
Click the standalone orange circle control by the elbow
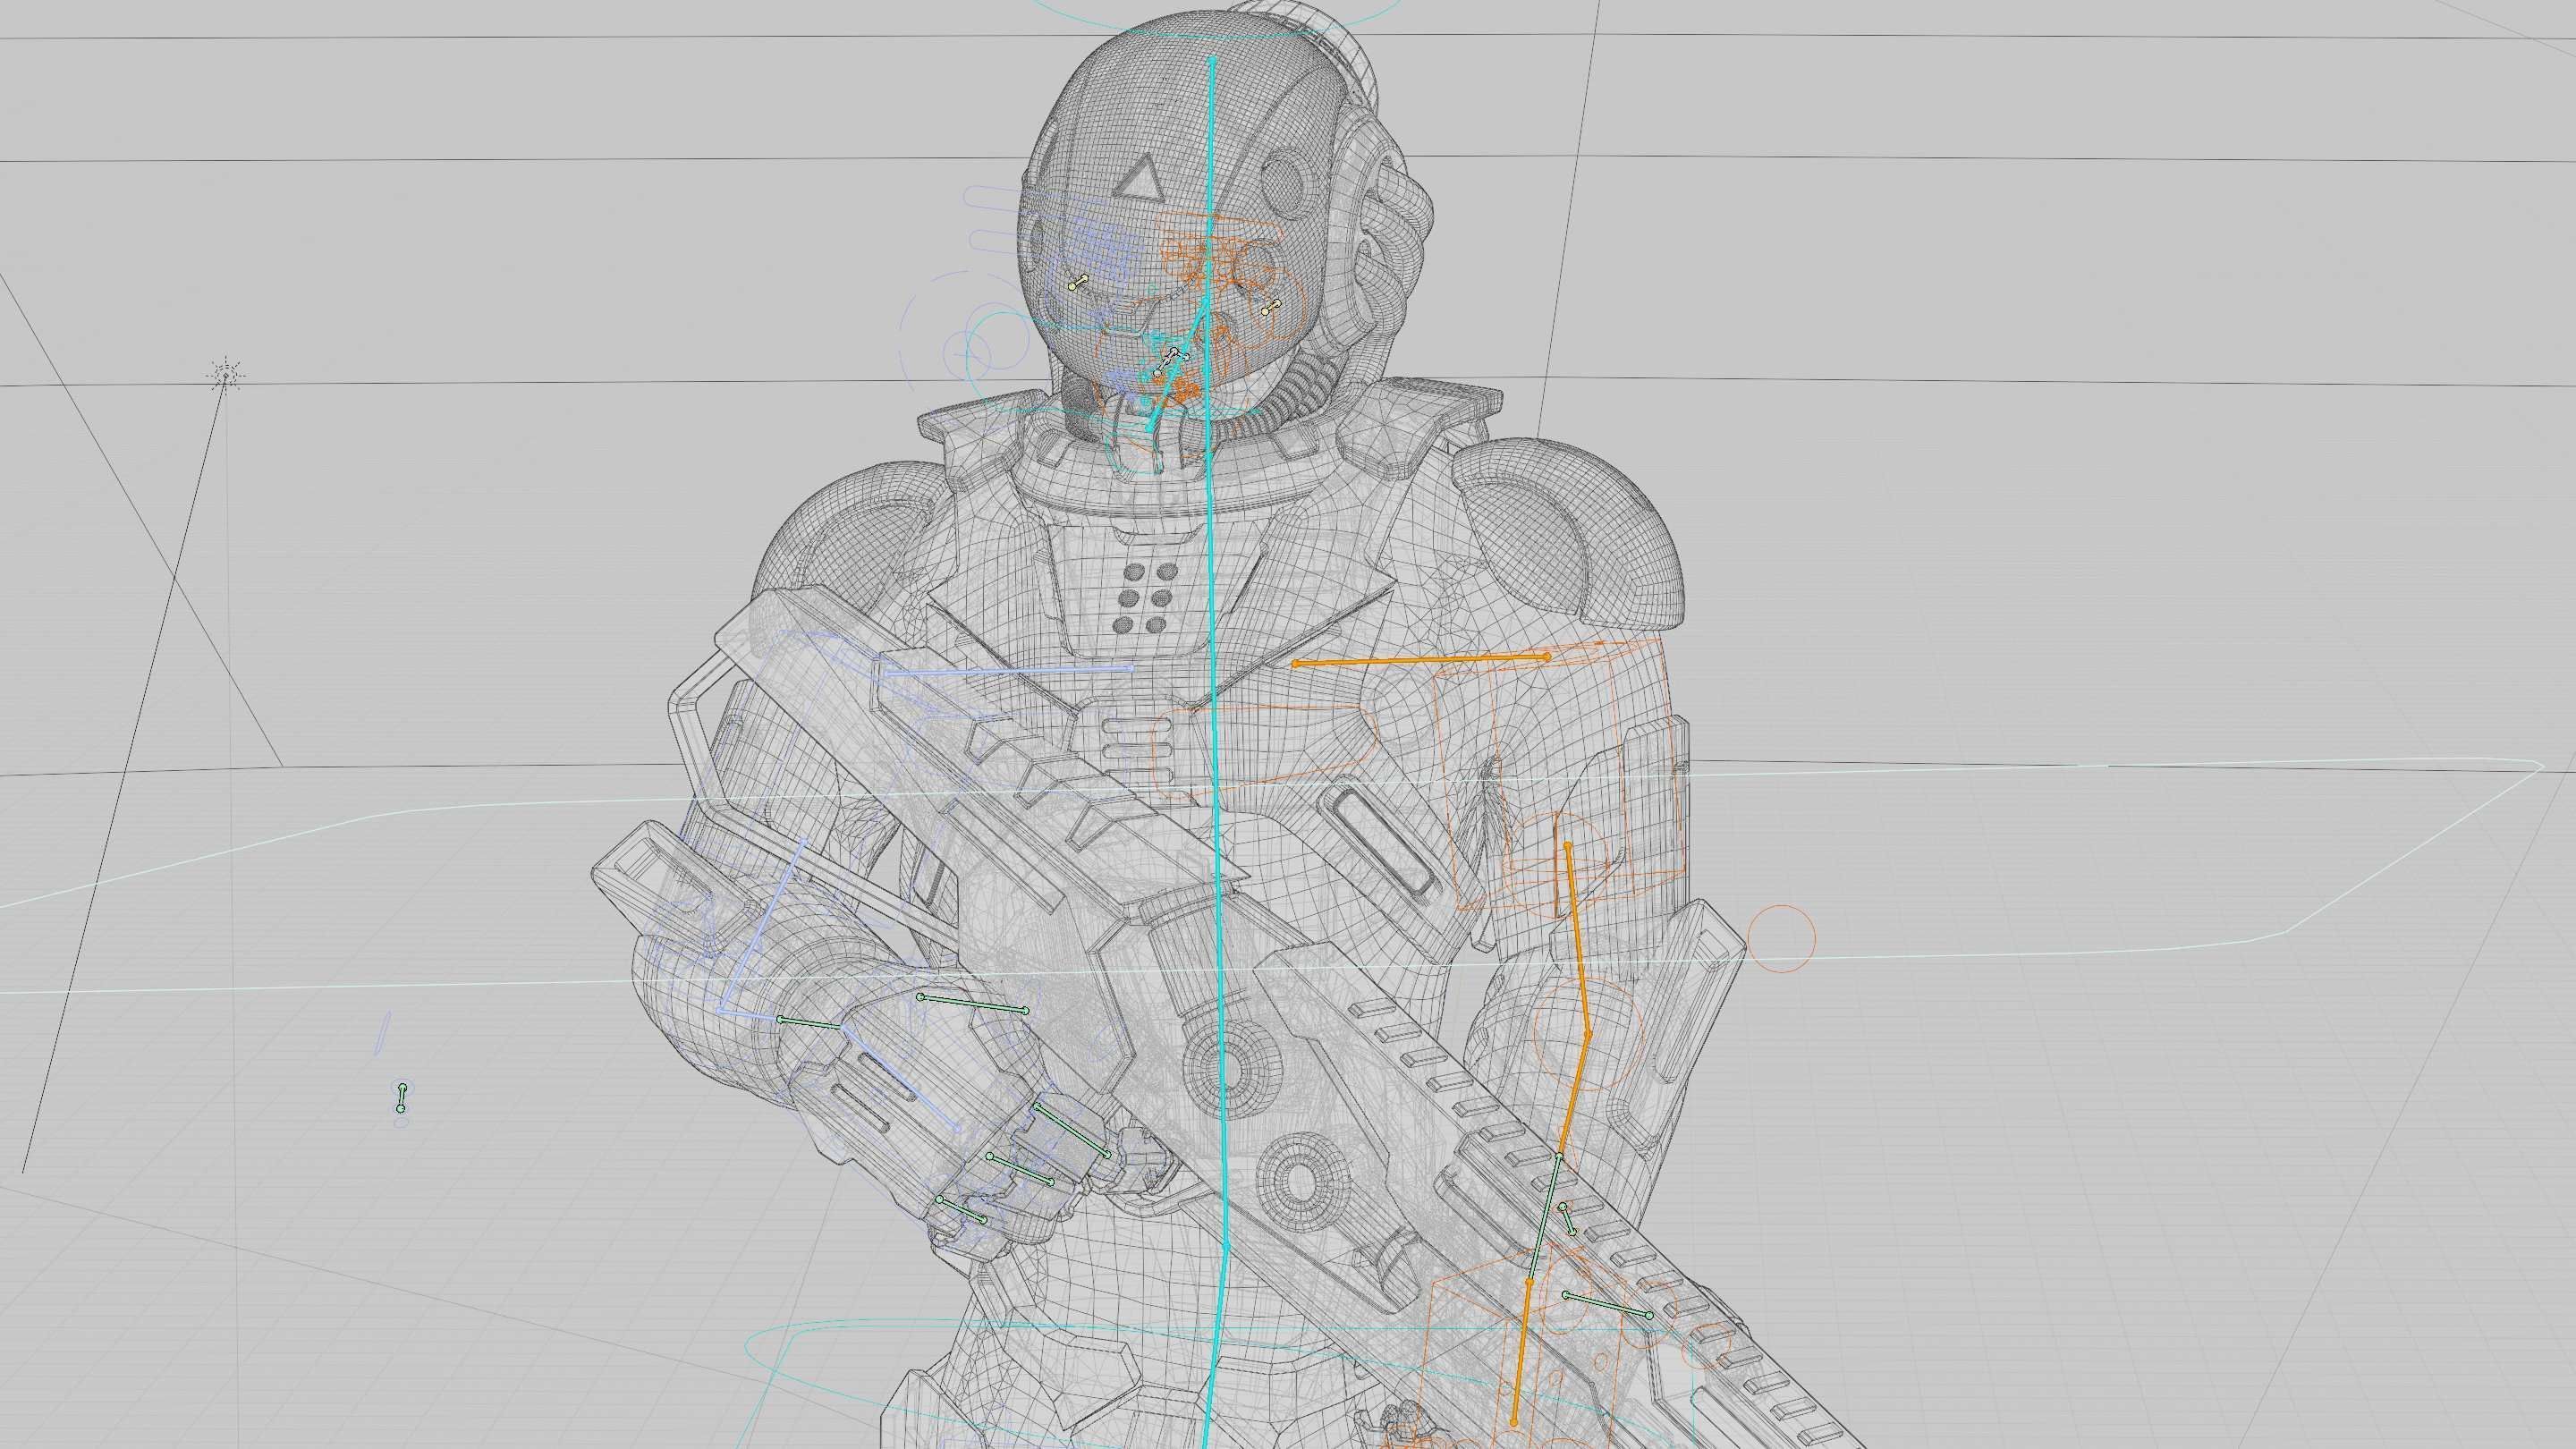tap(1781, 938)
